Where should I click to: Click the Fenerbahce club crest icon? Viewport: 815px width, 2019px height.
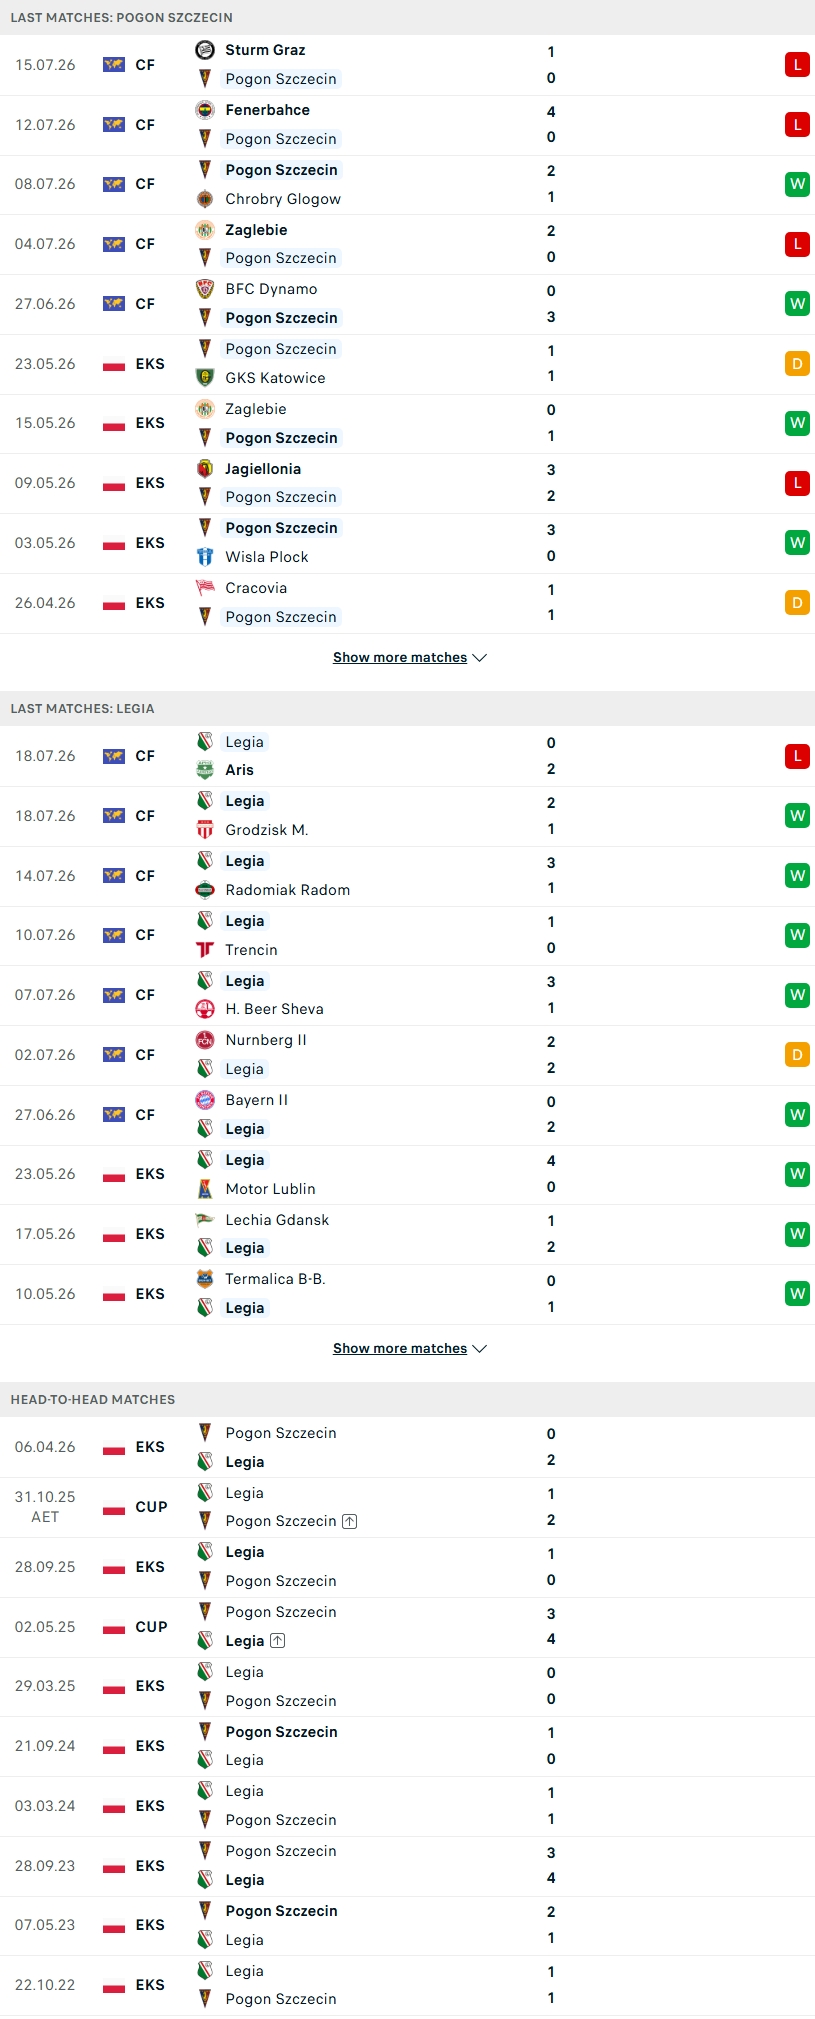tap(205, 110)
